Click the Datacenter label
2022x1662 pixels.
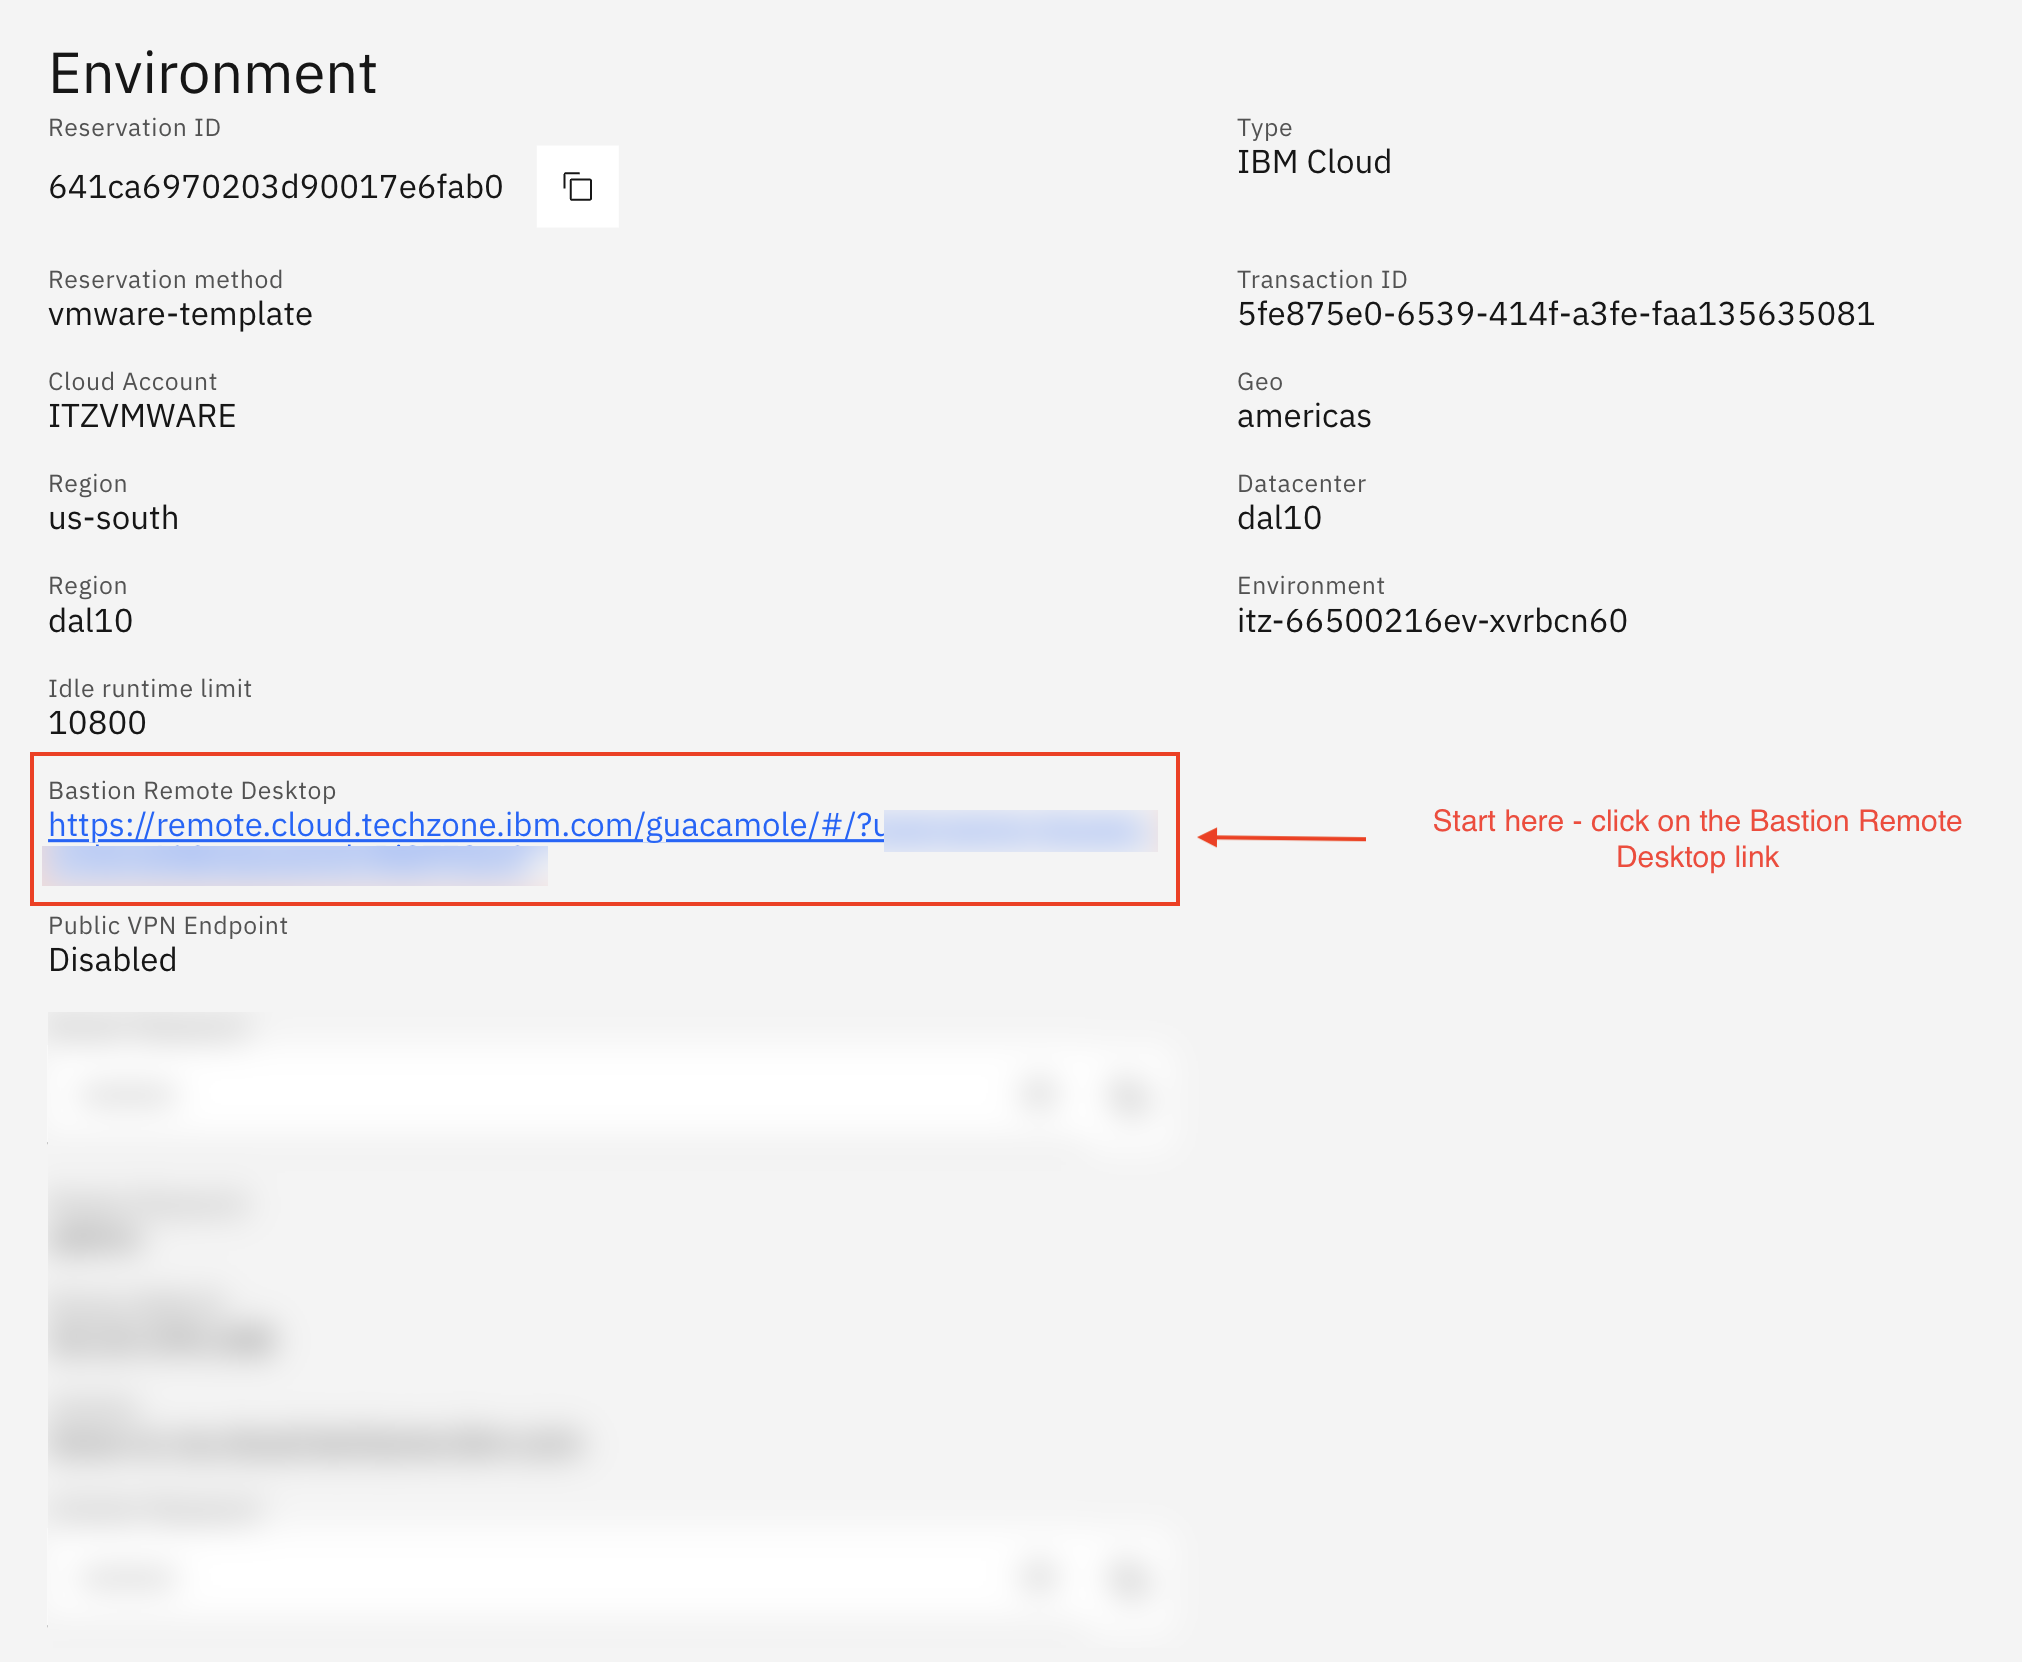(1301, 484)
